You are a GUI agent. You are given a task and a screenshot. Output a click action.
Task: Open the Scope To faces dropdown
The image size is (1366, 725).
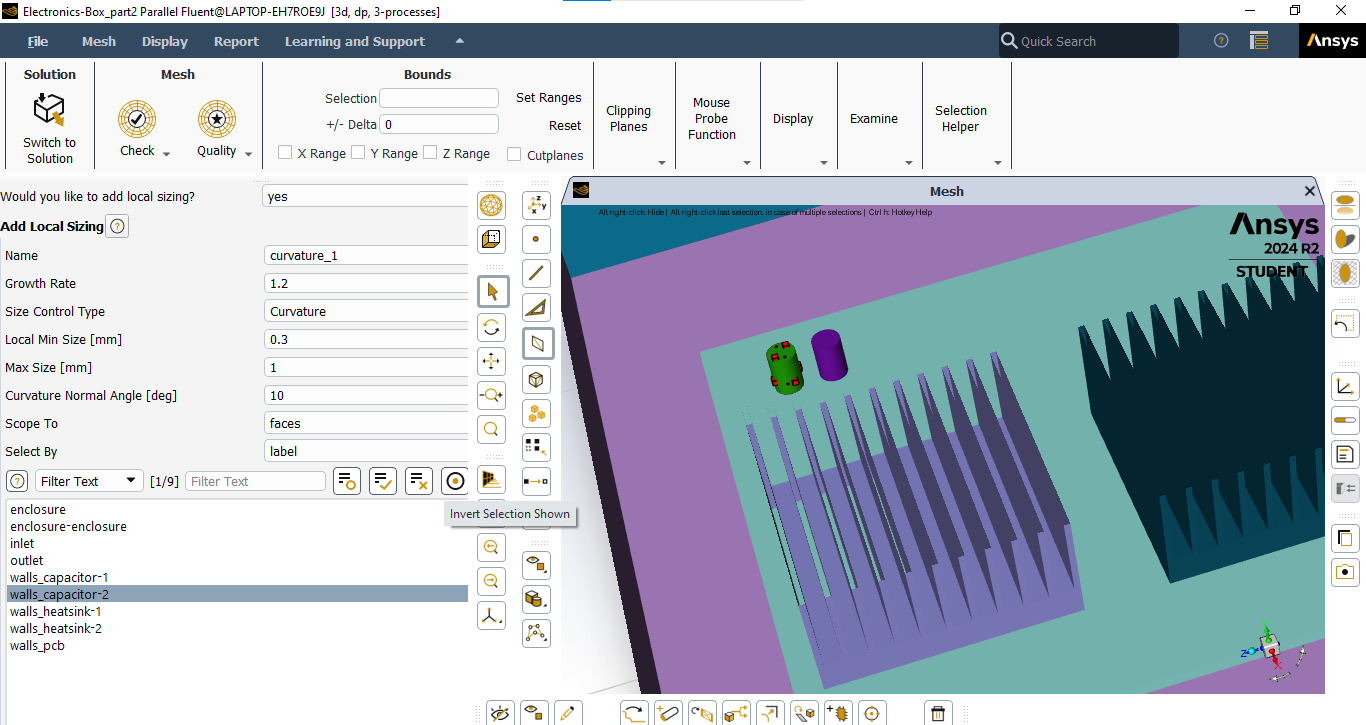tap(367, 423)
